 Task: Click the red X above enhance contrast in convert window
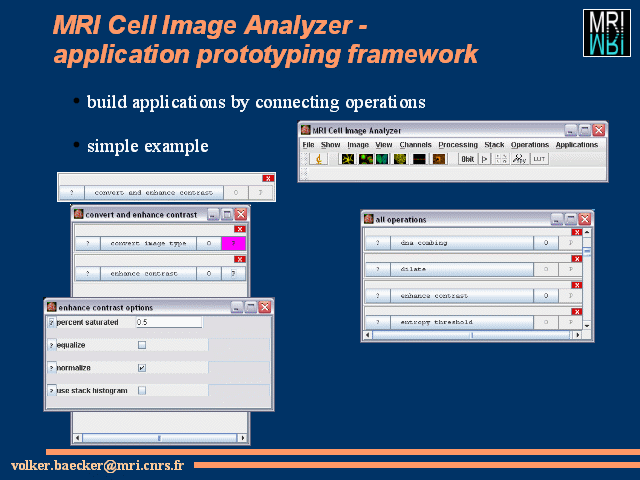pos(240,259)
